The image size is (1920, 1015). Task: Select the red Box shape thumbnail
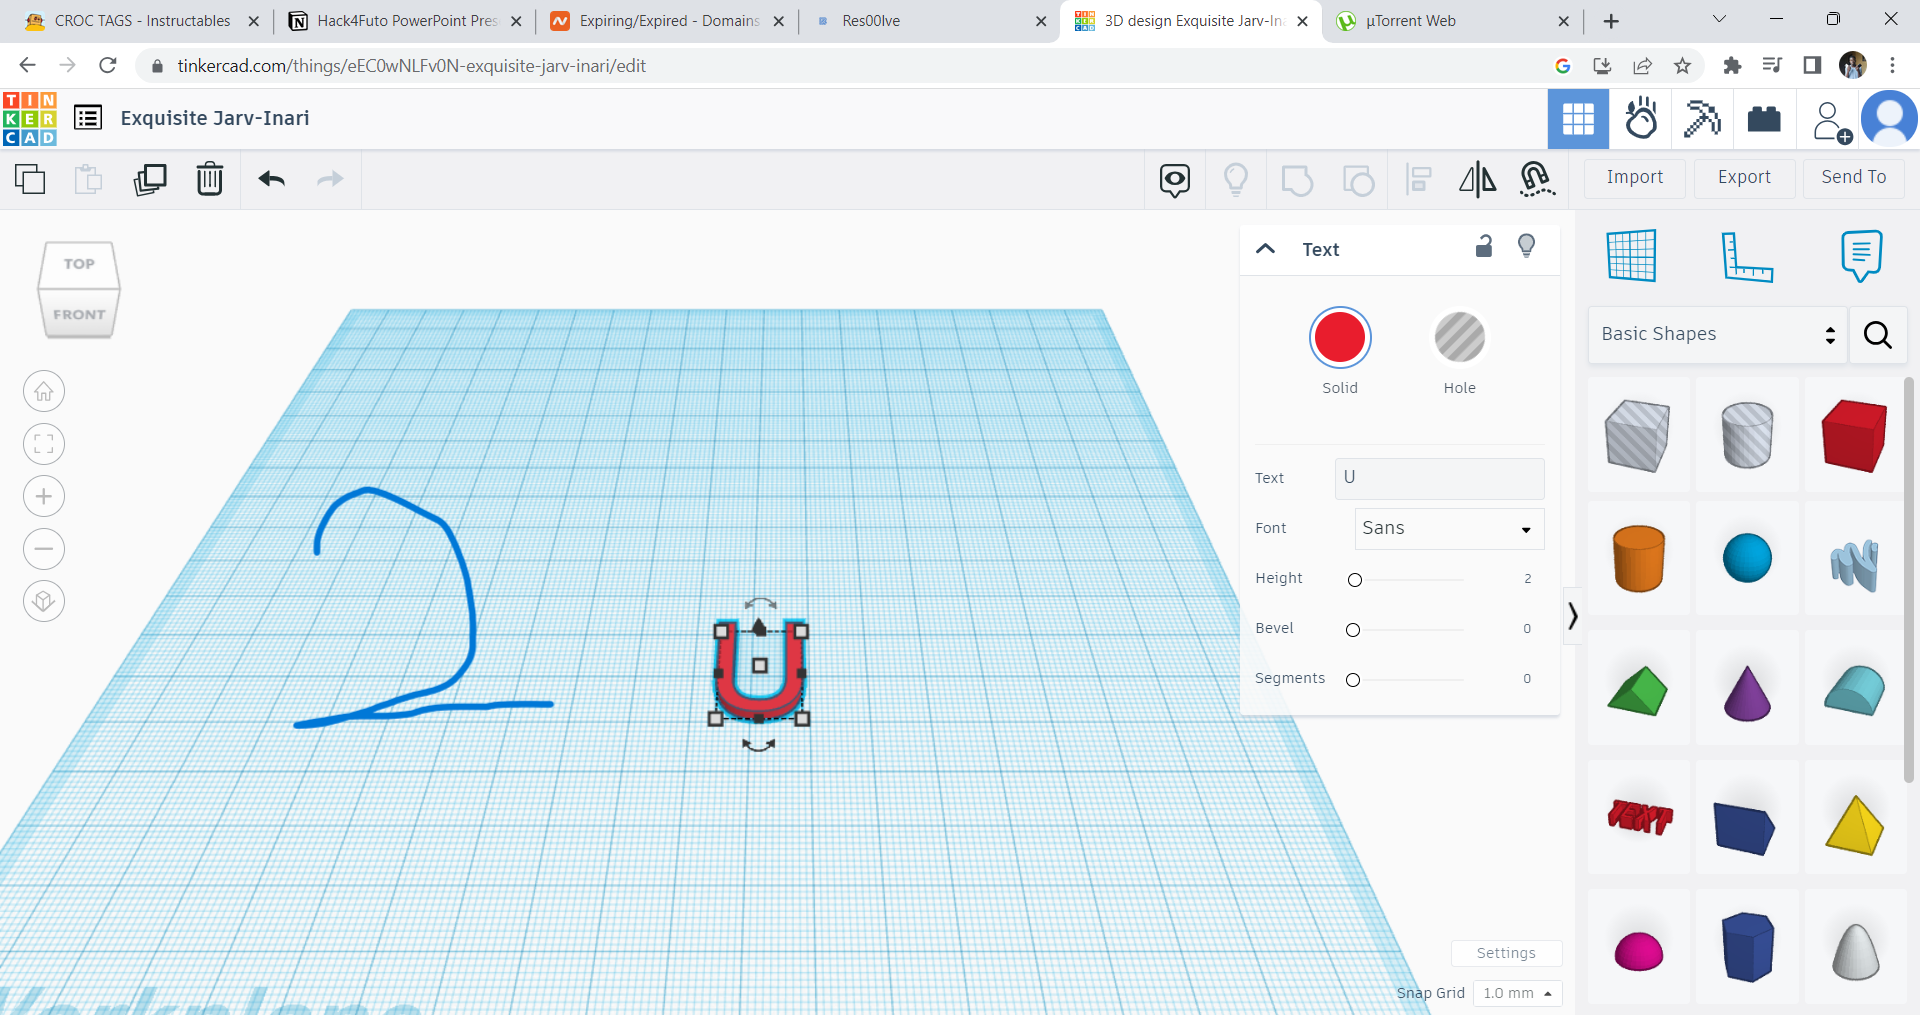[1854, 435]
